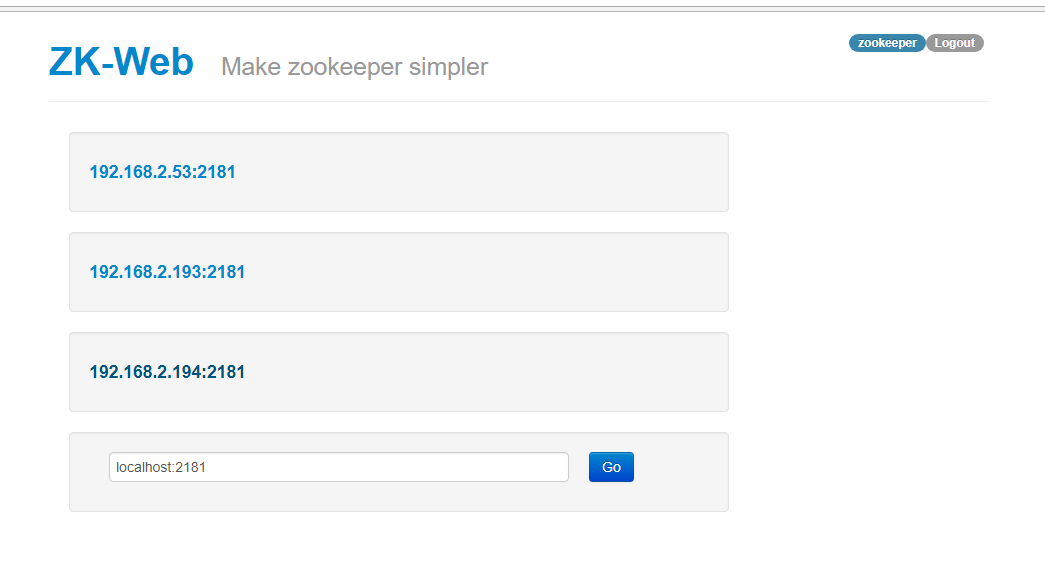Click the 'ZK' part of the title

(x=74, y=62)
